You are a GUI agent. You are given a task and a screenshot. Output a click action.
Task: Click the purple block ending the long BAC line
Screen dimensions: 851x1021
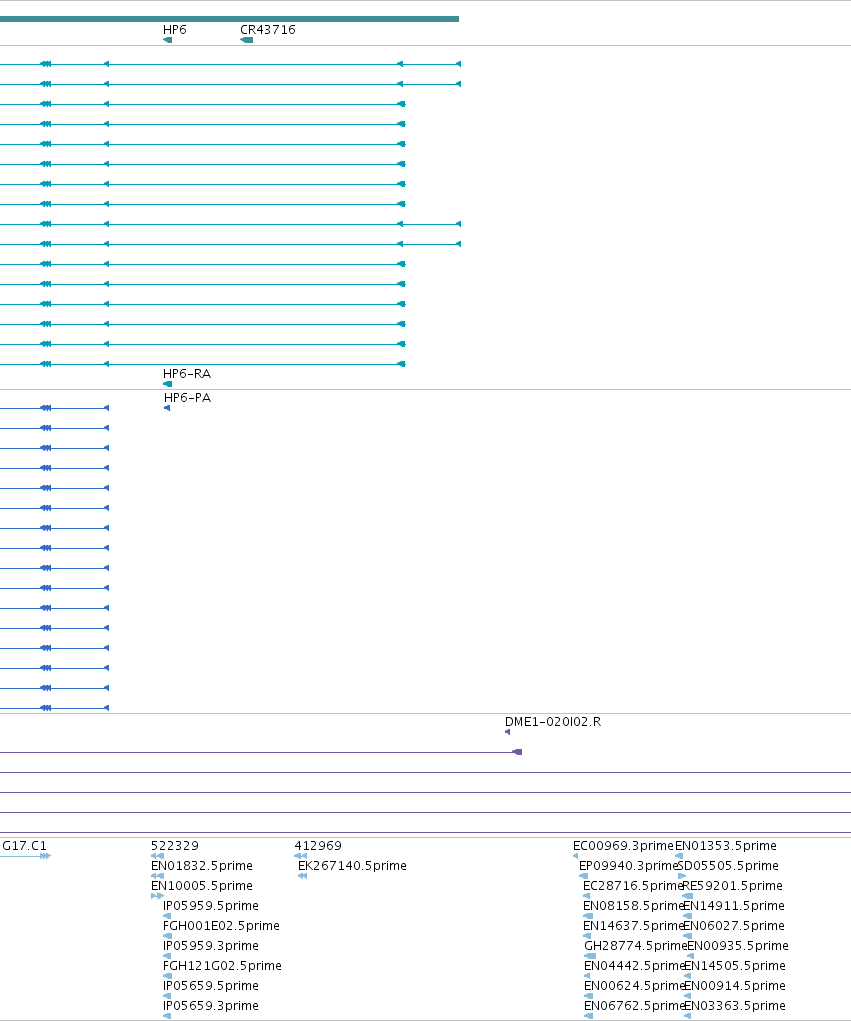517,752
